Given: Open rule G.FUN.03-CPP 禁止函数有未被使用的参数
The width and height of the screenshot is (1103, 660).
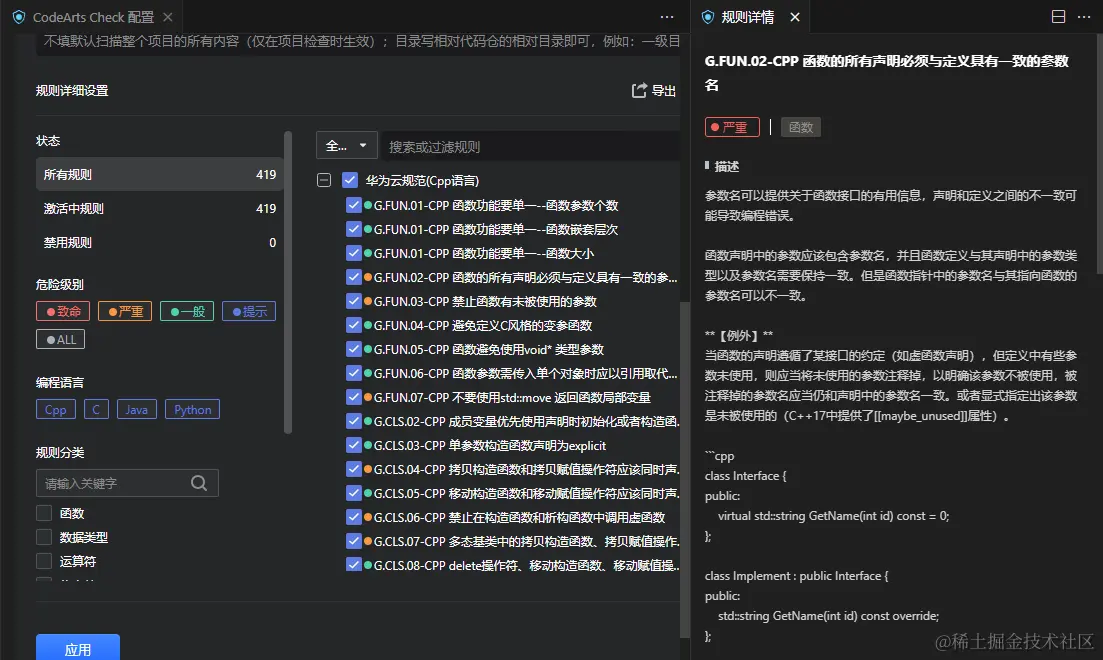Looking at the screenshot, I should [x=485, y=301].
